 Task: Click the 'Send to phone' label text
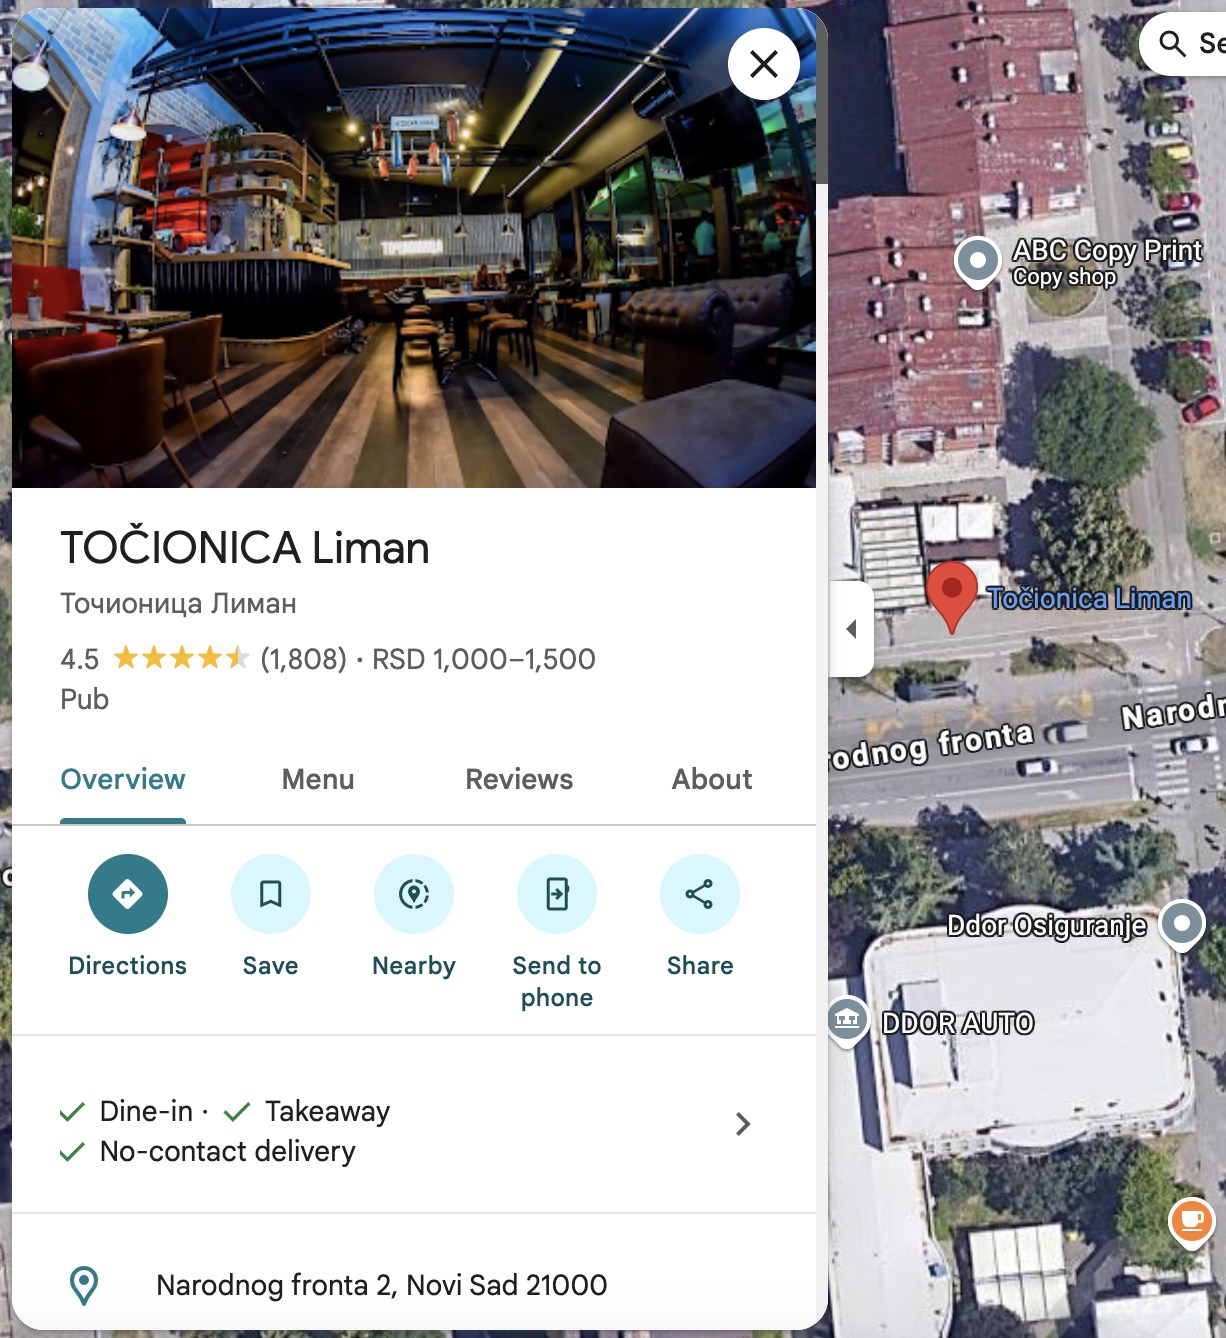tap(557, 982)
